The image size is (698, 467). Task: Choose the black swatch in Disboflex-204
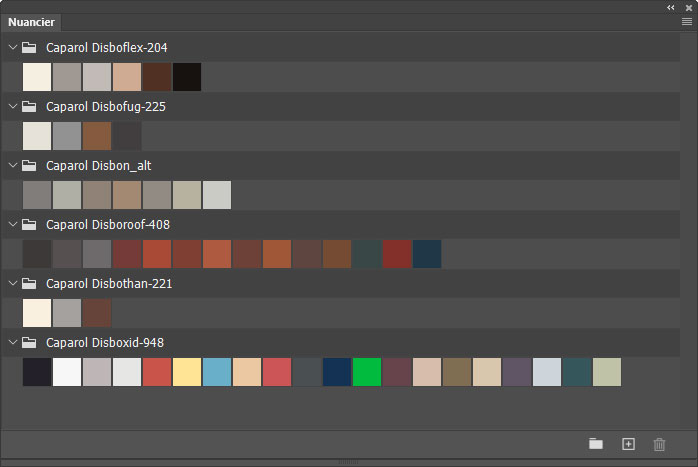click(x=187, y=77)
